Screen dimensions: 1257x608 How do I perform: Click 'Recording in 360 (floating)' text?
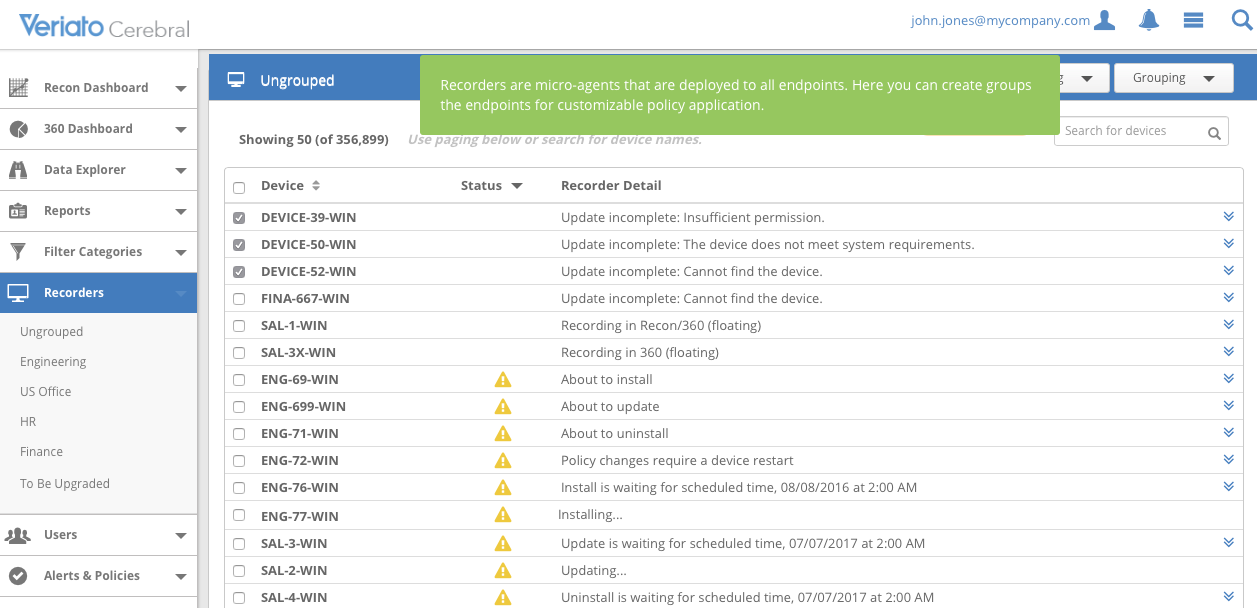(640, 353)
